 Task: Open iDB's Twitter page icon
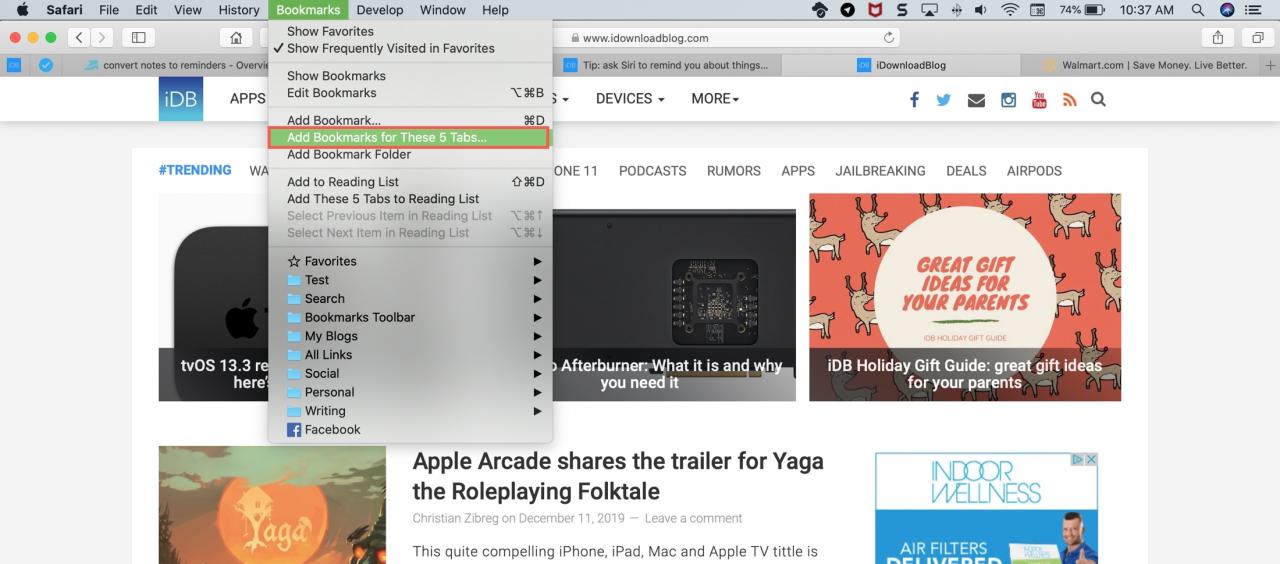click(944, 99)
